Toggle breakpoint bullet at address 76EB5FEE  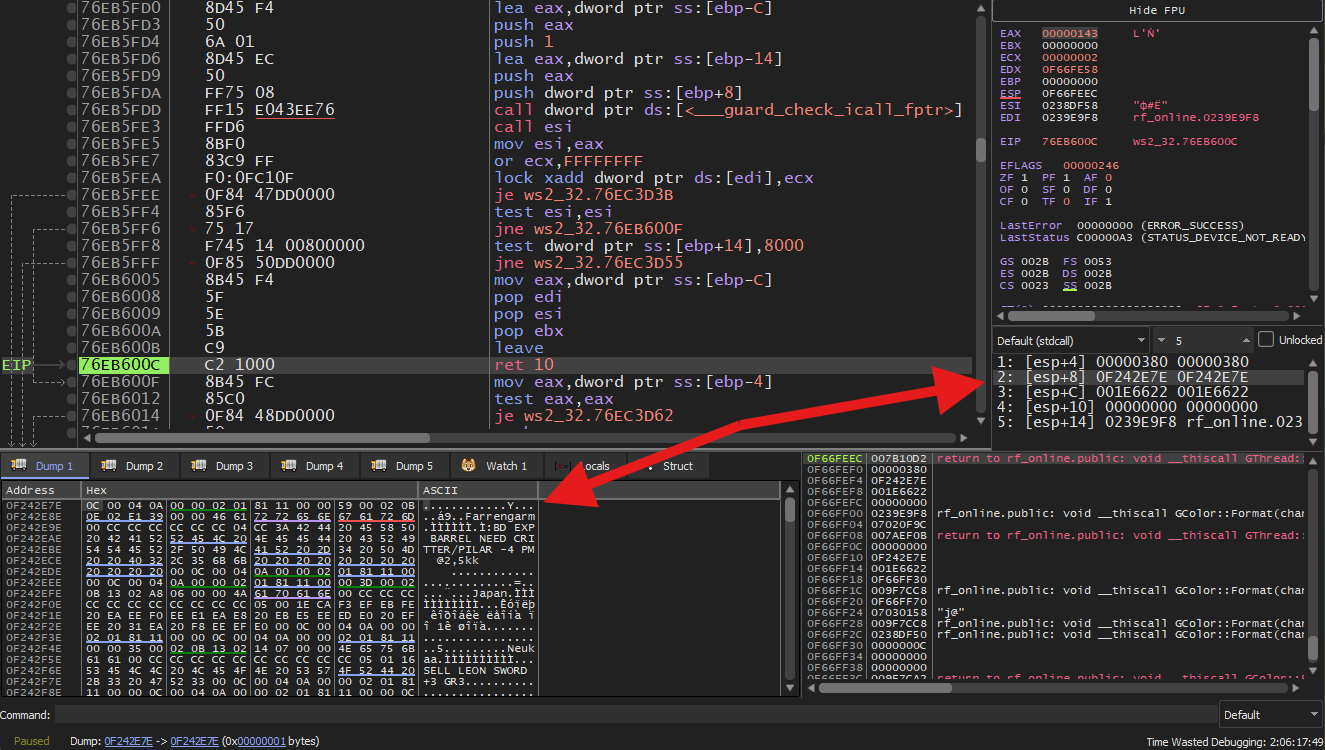[x=70, y=195]
